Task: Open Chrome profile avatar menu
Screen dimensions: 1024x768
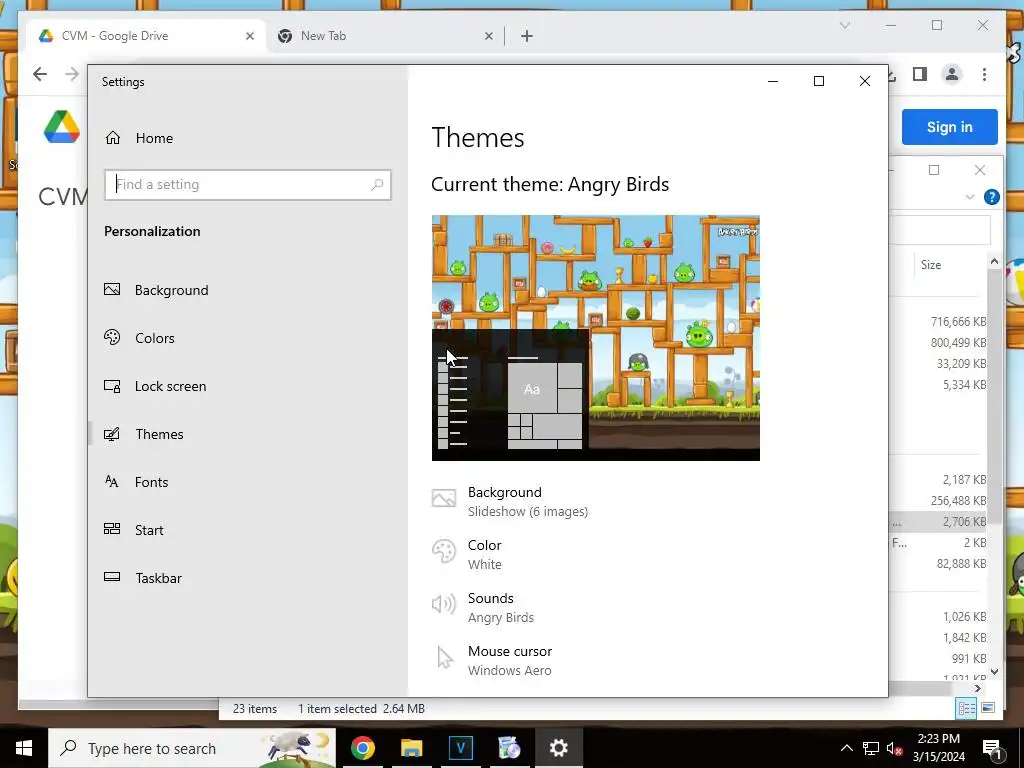Action: pyautogui.click(x=952, y=74)
